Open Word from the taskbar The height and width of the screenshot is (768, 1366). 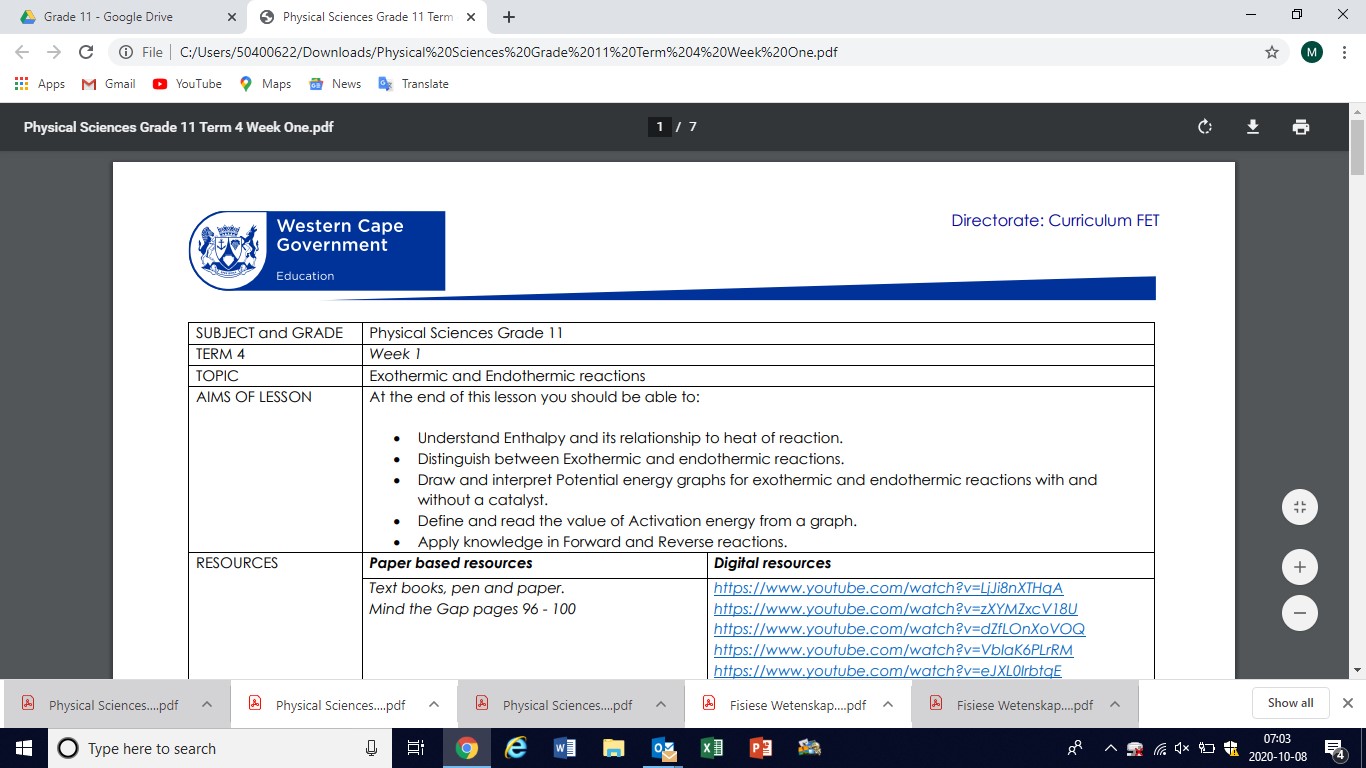coord(565,748)
